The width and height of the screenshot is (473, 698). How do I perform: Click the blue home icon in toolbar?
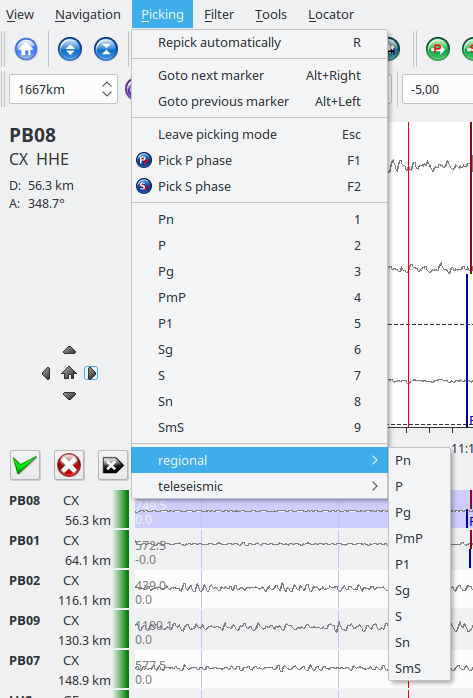coord(26,49)
